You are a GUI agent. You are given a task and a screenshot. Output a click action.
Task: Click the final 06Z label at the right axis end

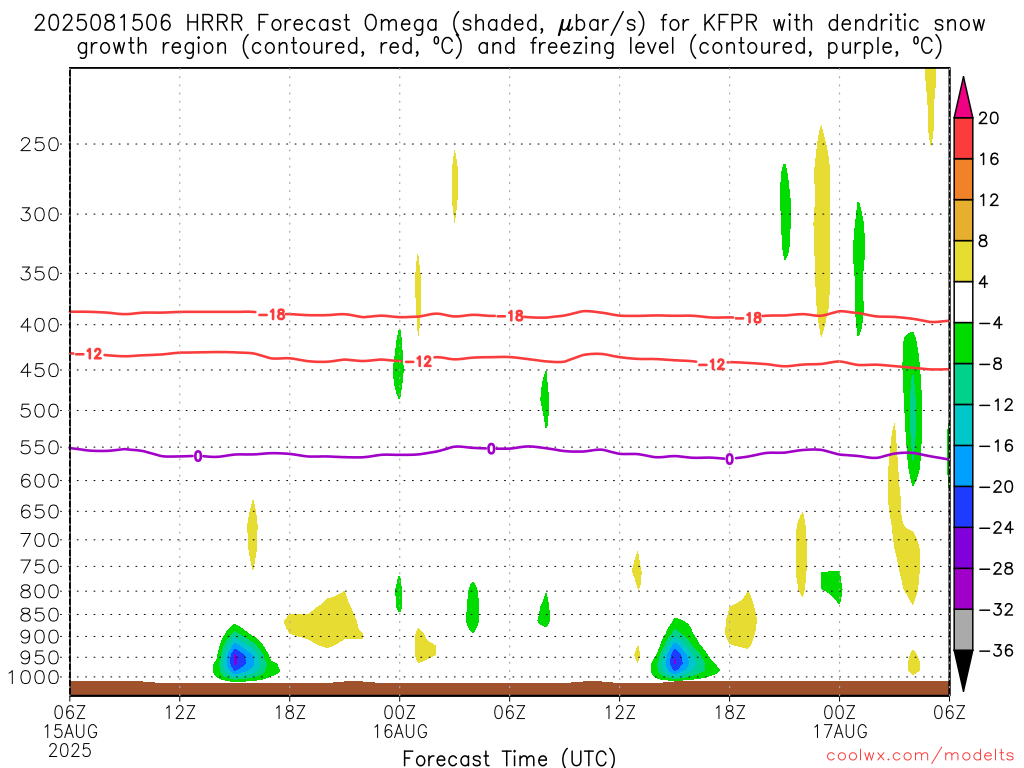[x=949, y=712]
